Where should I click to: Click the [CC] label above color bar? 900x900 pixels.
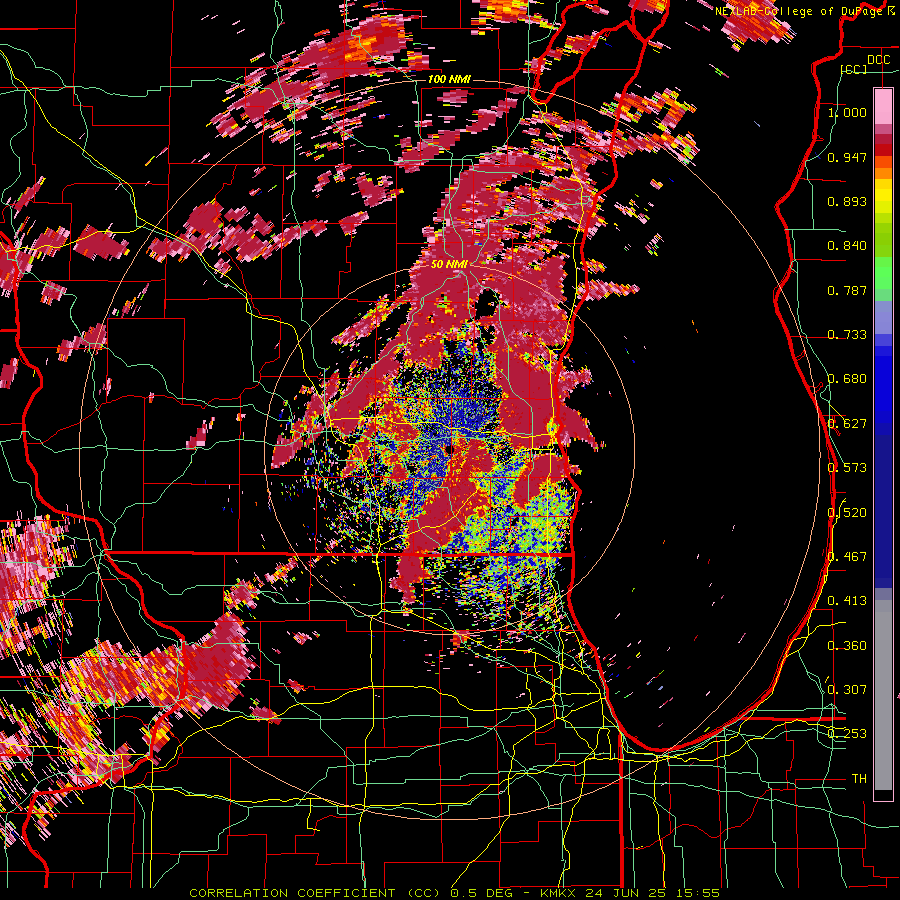click(854, 69)
